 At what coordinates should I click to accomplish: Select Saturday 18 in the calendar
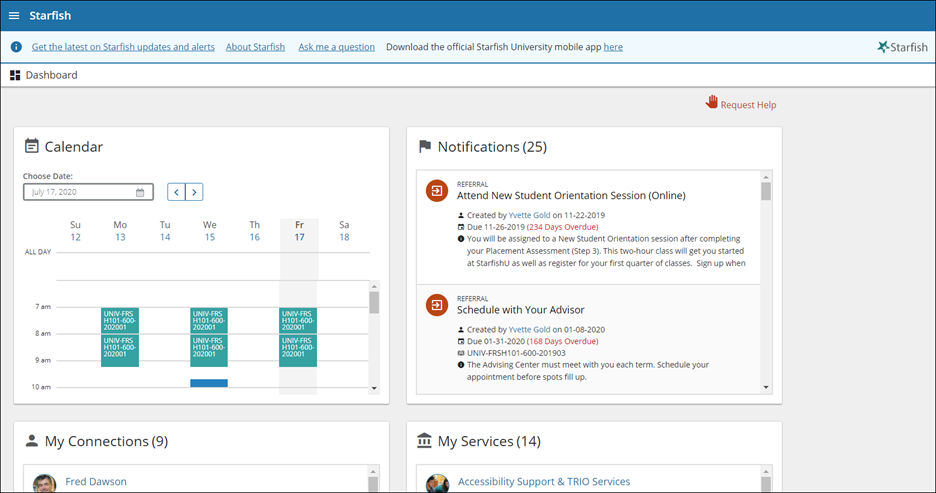coord(344,237)
